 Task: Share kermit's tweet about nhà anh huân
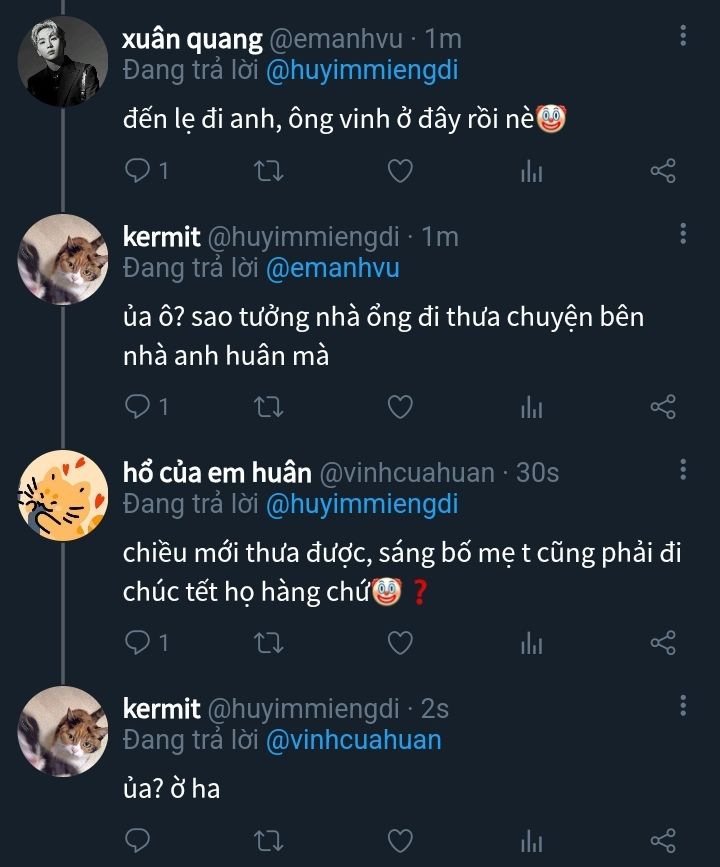coord(663,407)
